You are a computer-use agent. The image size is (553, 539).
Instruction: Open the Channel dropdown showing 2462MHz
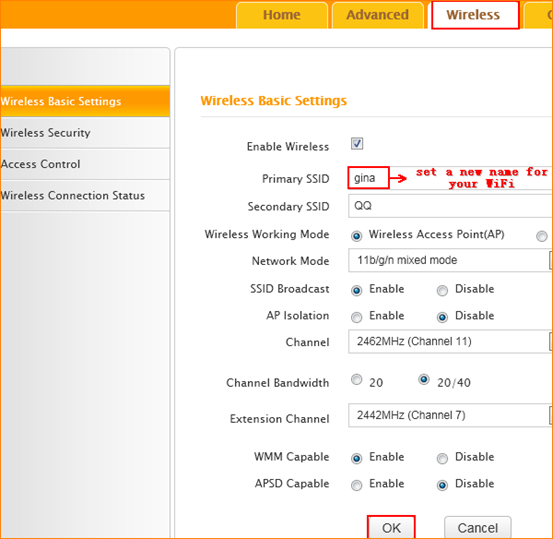coord(450,341)
